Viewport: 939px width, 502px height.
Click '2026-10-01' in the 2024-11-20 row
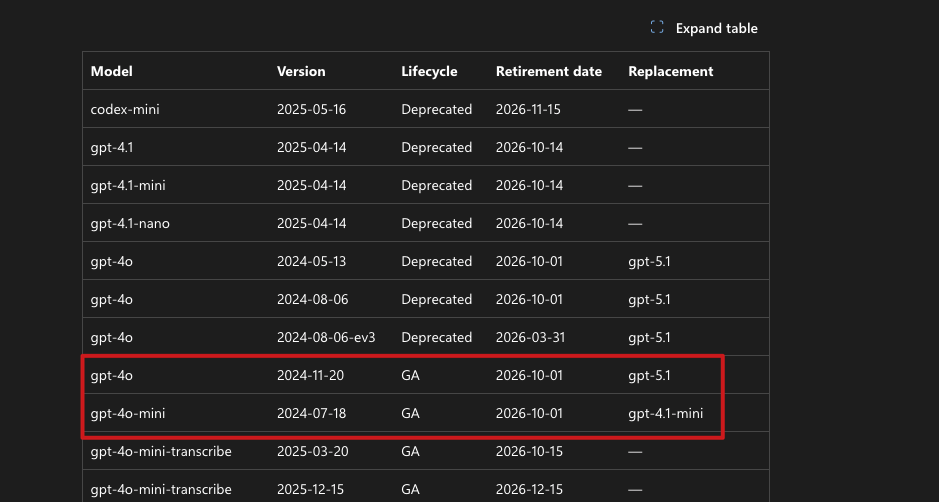tap(529, 376)
